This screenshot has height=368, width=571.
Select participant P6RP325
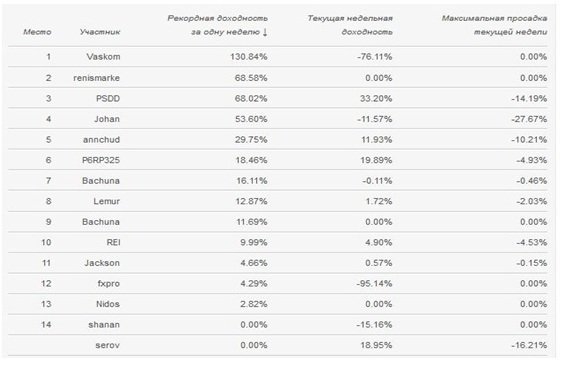click(x=101, y=160)
